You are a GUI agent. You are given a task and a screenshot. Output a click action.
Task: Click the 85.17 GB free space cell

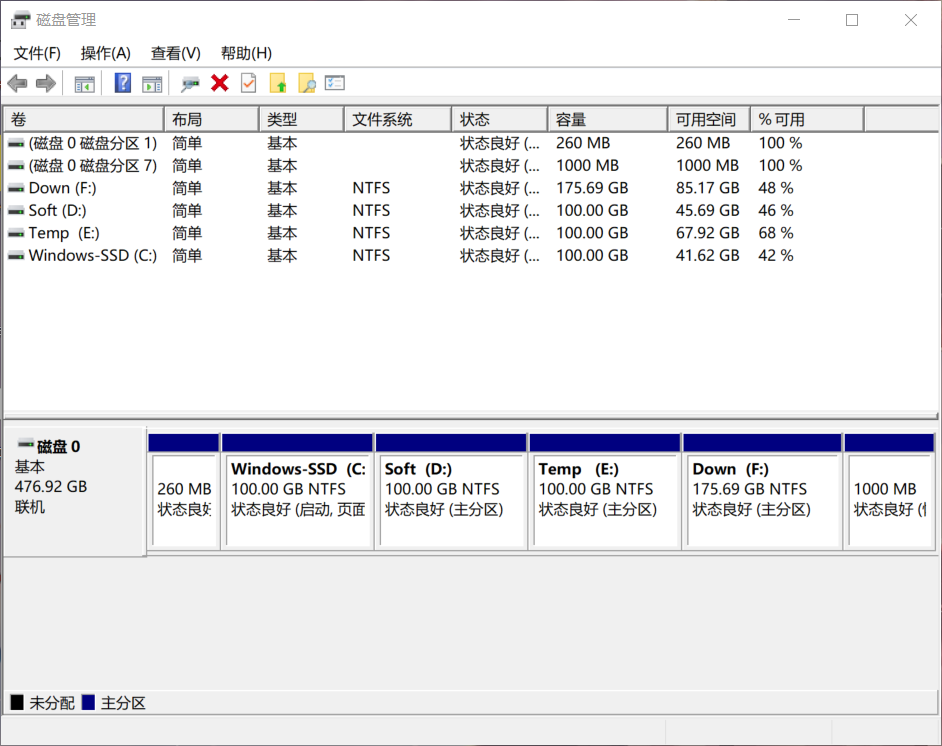click(707, 188)
